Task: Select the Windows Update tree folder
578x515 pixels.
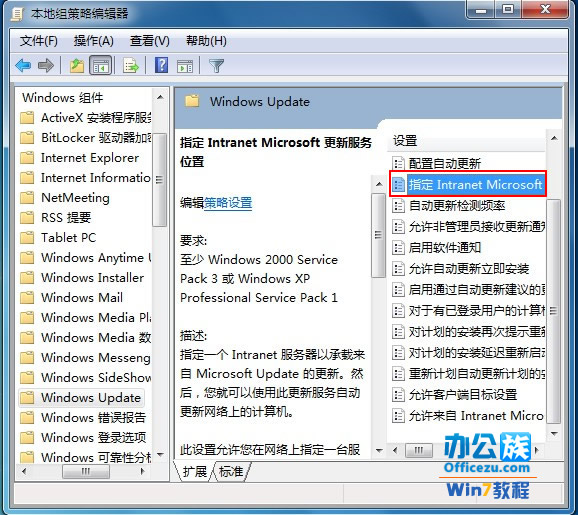Action: 81,397
